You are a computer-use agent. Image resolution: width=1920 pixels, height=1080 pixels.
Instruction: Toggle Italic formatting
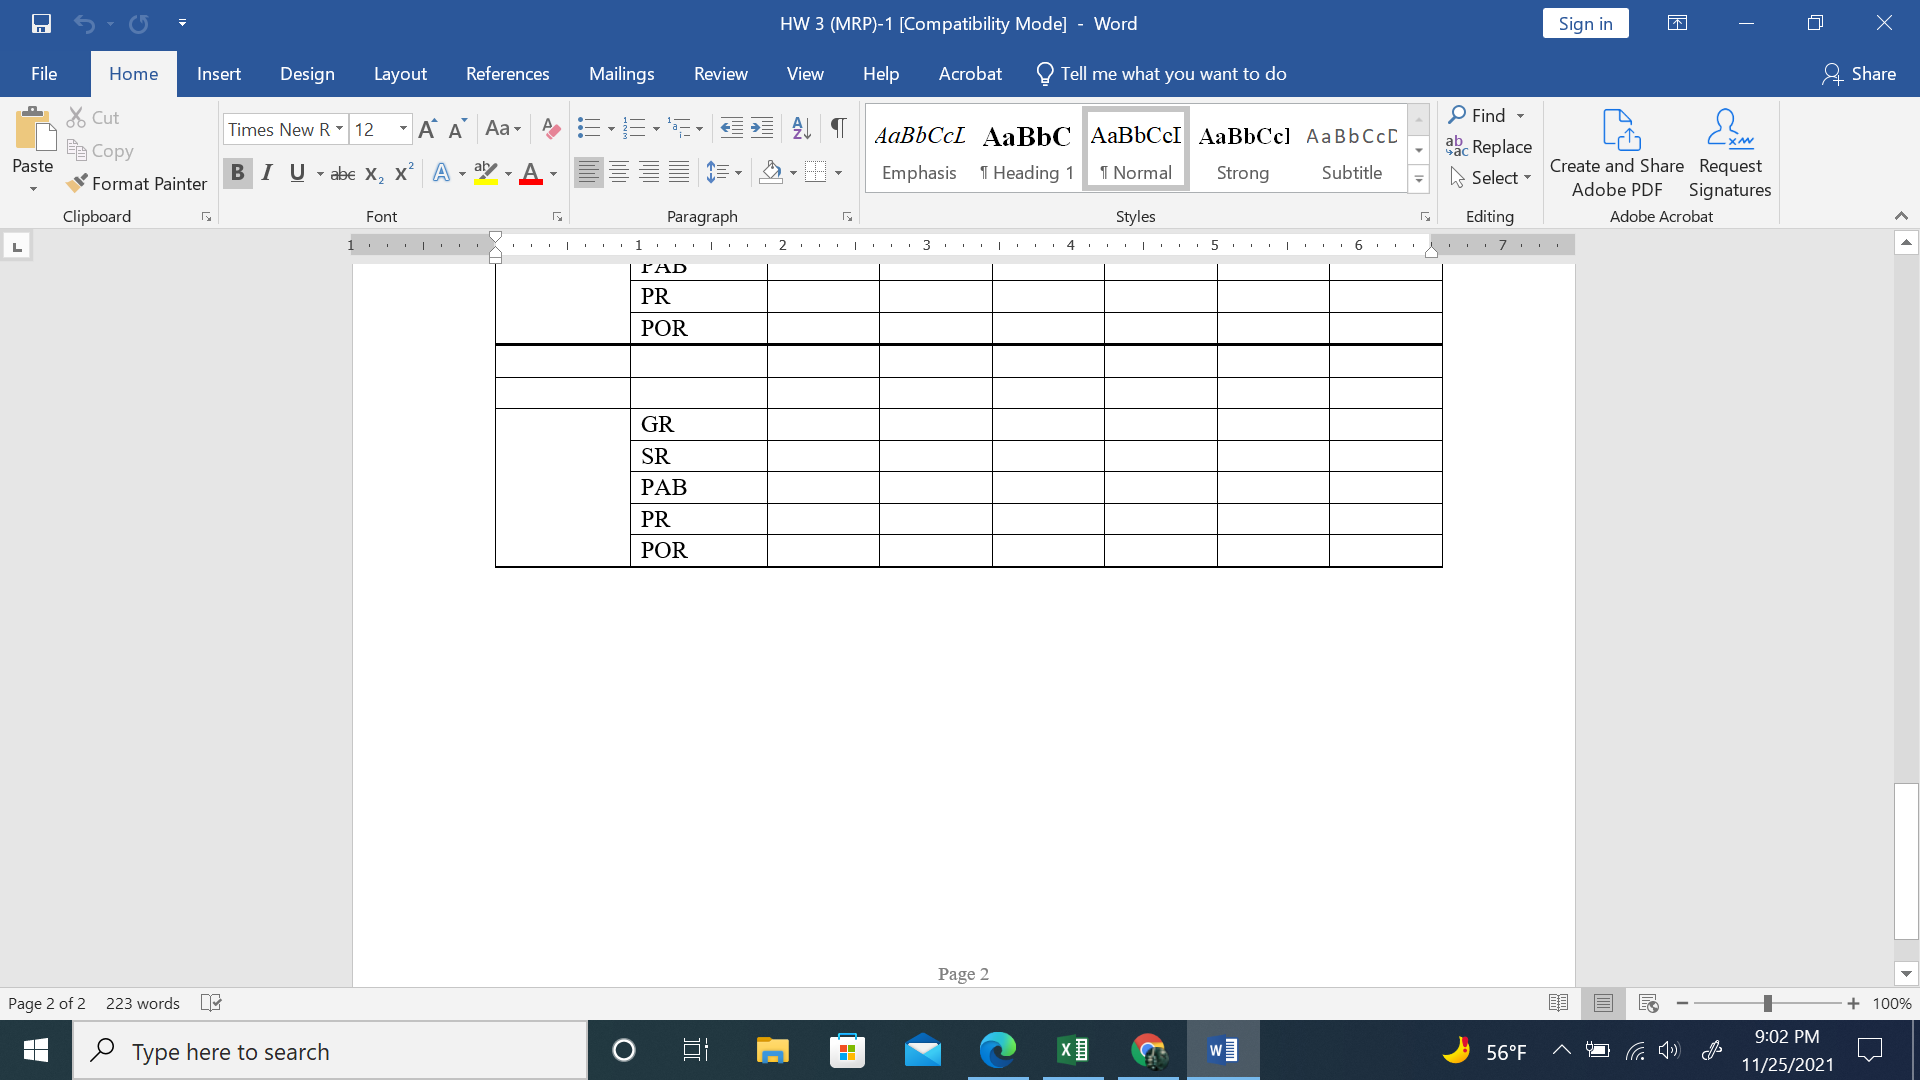[267, 173]
